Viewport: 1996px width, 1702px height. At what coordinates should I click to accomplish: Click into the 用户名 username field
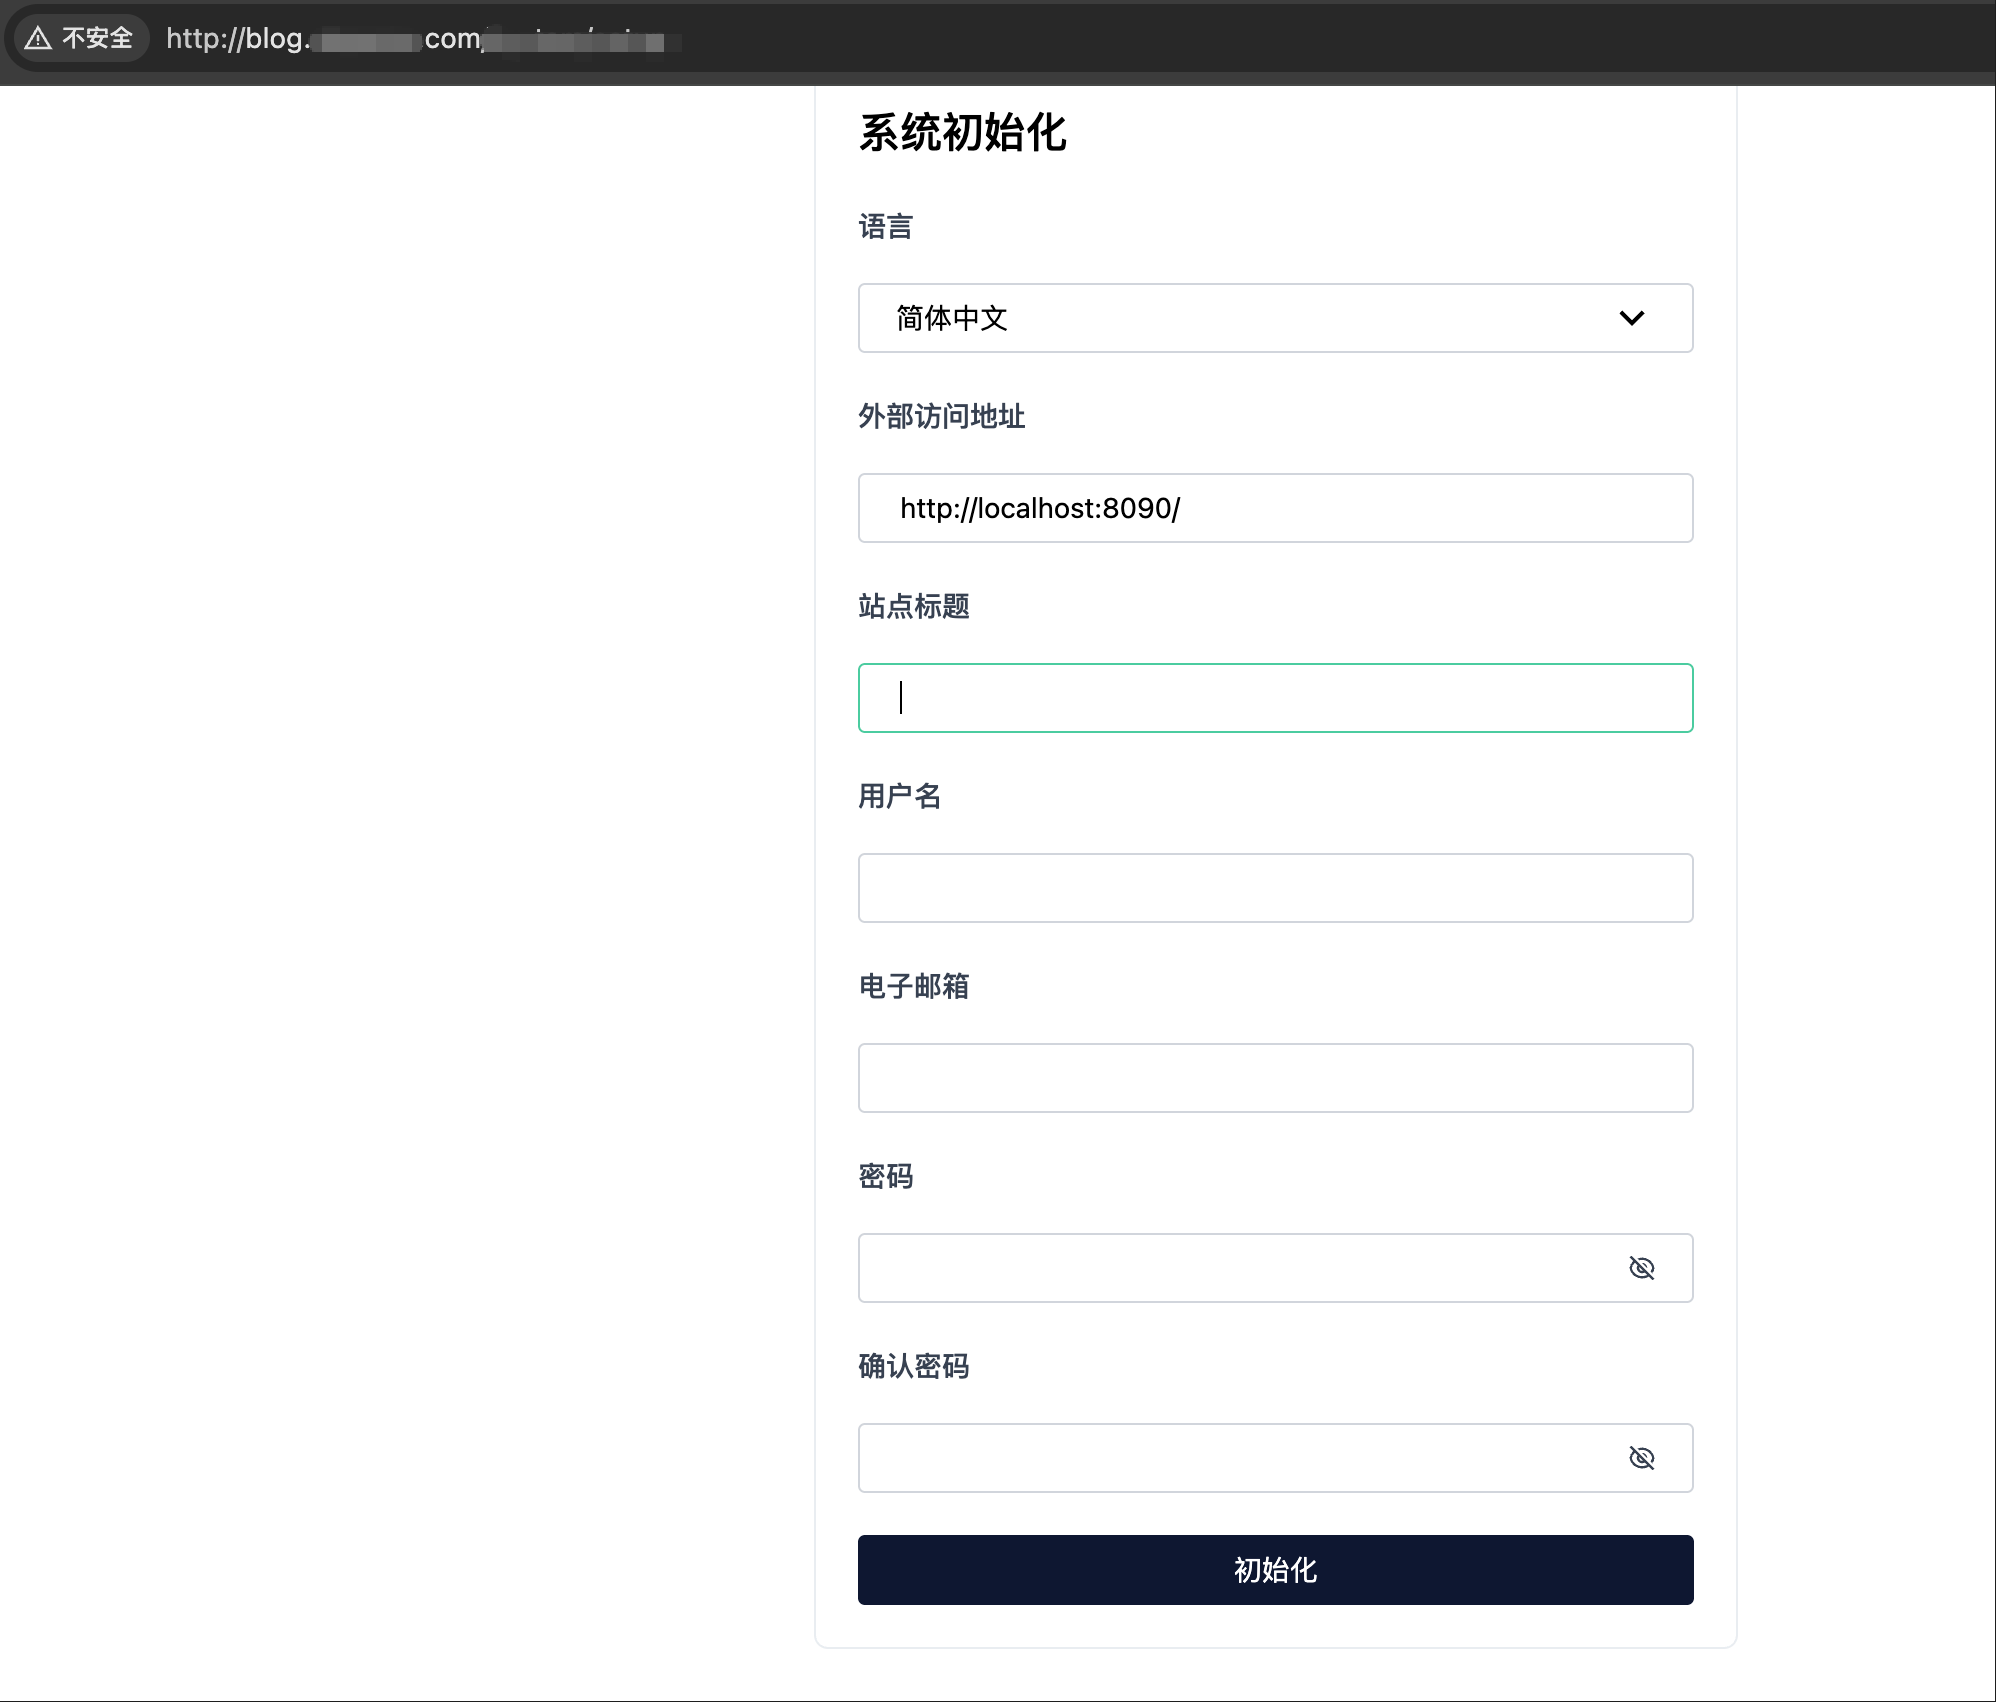coord(1275,888)
